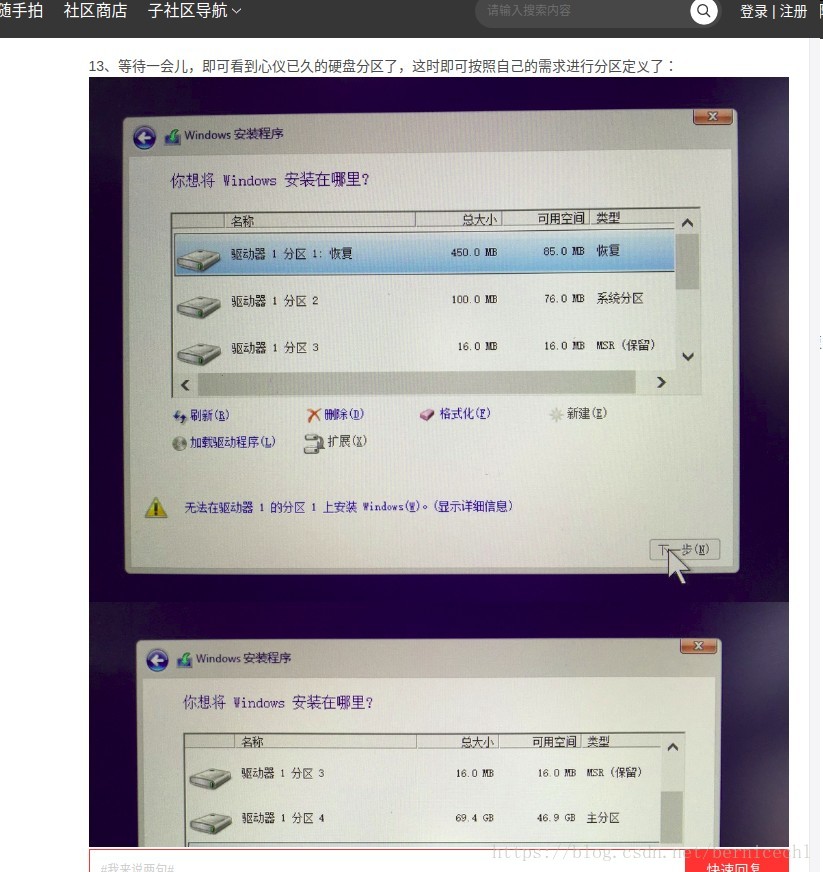
Task: Click disk icon of 分区 3 in upper window
Action: click(x=199, y=353)
